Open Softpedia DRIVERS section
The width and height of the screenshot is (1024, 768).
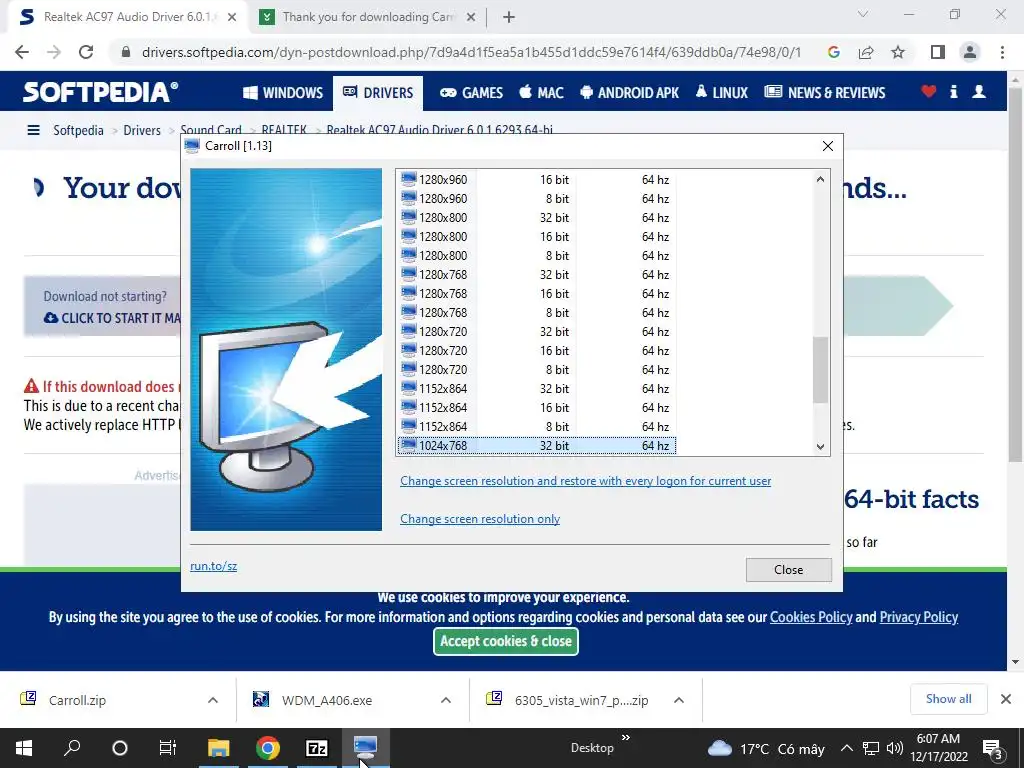pyautogui.click(x=377, y=93)
